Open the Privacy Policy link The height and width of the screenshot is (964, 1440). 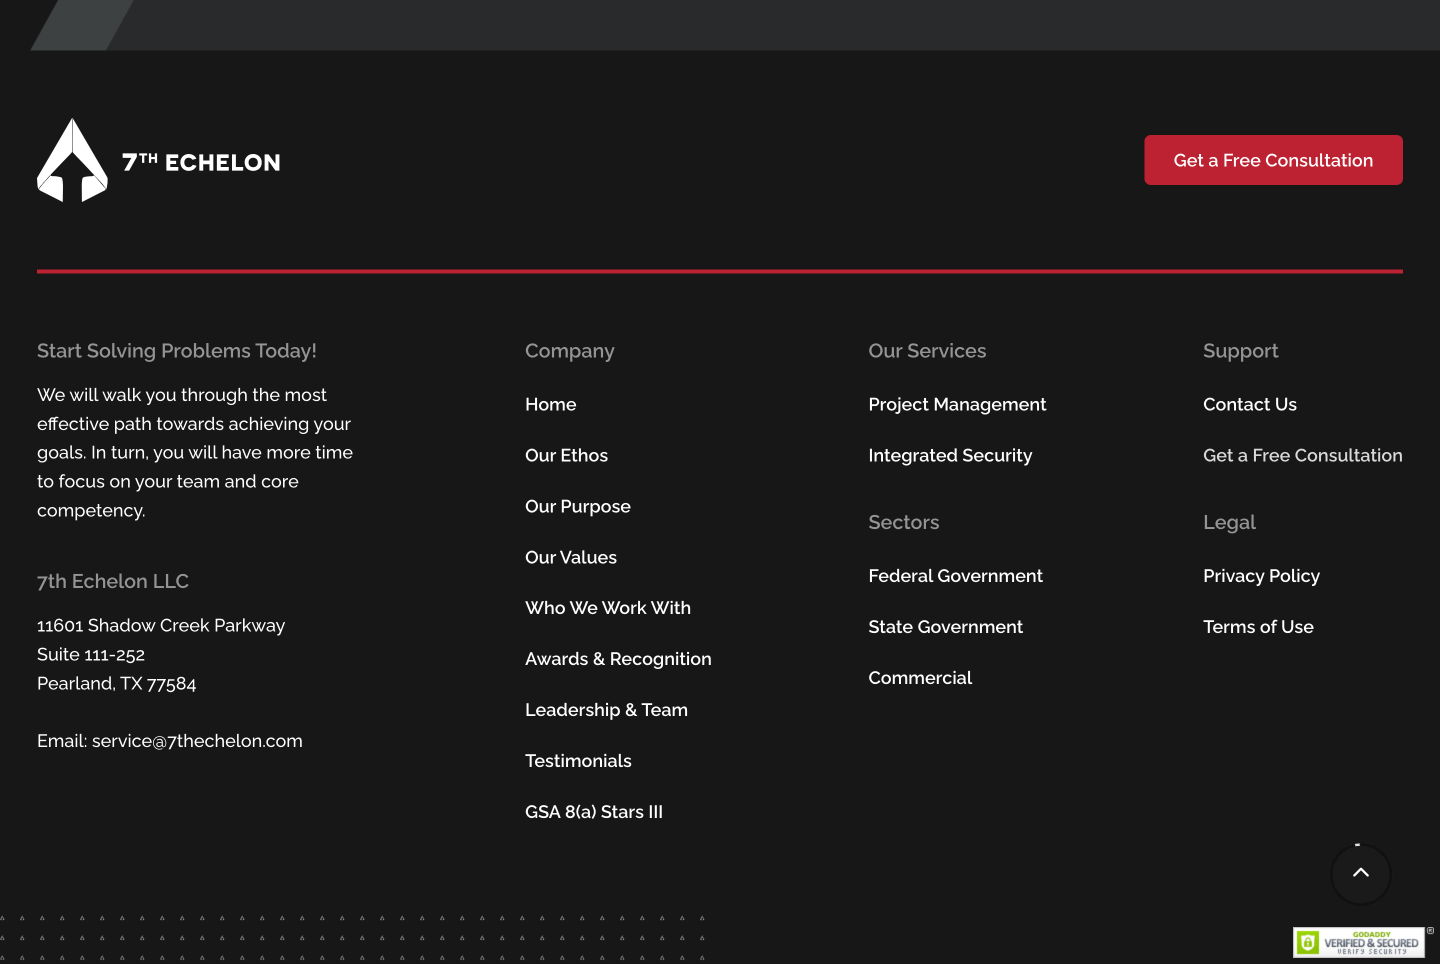(x=1260, y=576)
